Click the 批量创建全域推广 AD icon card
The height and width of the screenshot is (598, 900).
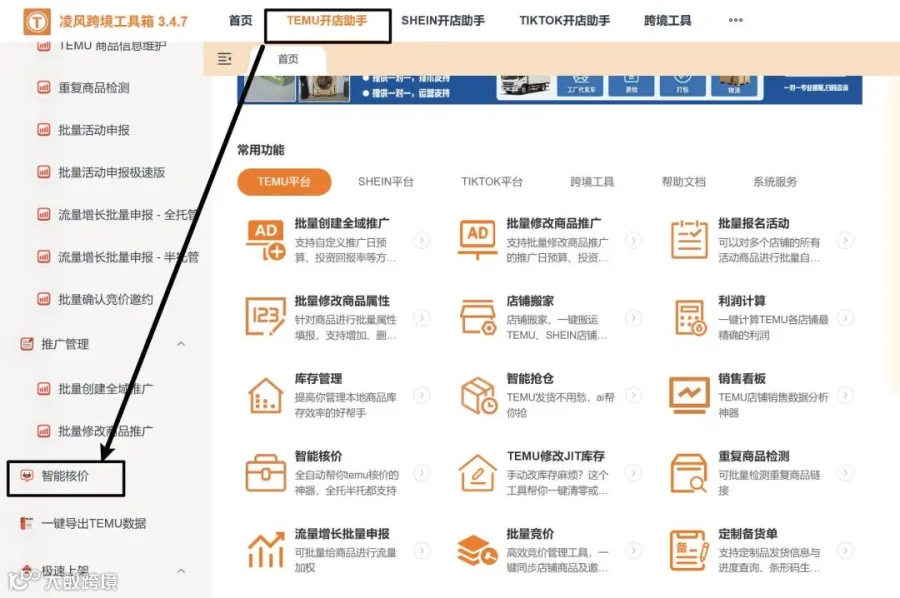[x=266, y=239]
